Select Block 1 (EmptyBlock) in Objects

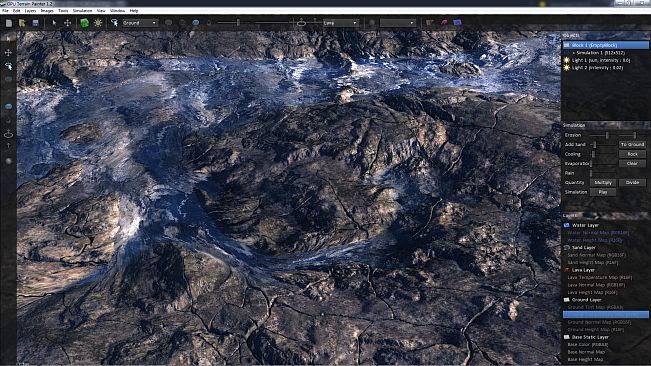(x=606, y=45)
